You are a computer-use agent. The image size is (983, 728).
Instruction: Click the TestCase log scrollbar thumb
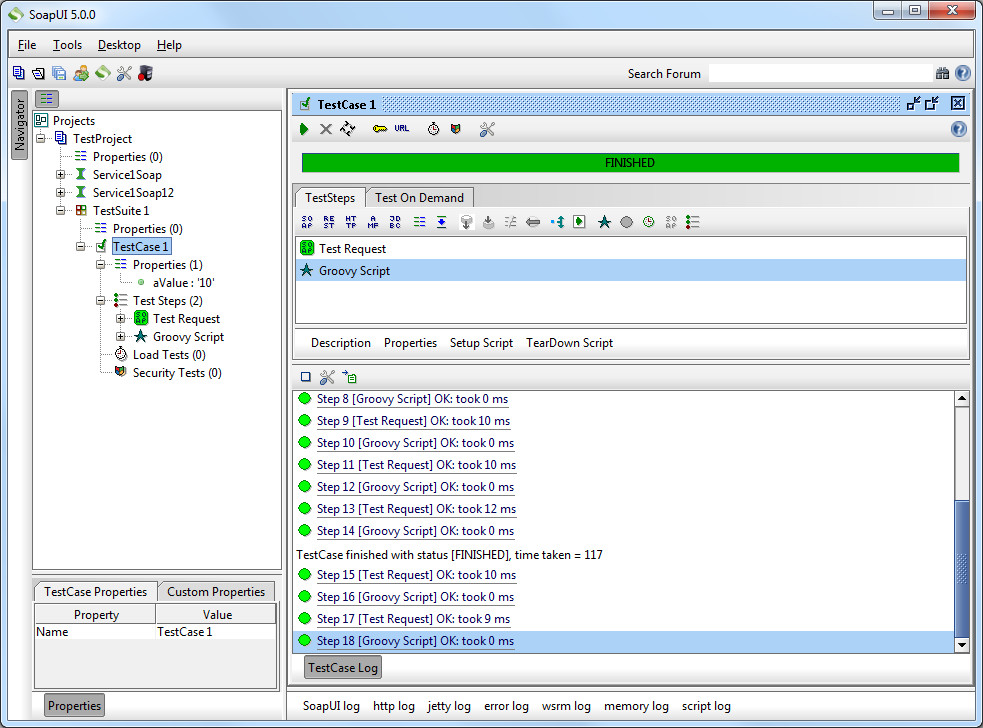[962, 569]
